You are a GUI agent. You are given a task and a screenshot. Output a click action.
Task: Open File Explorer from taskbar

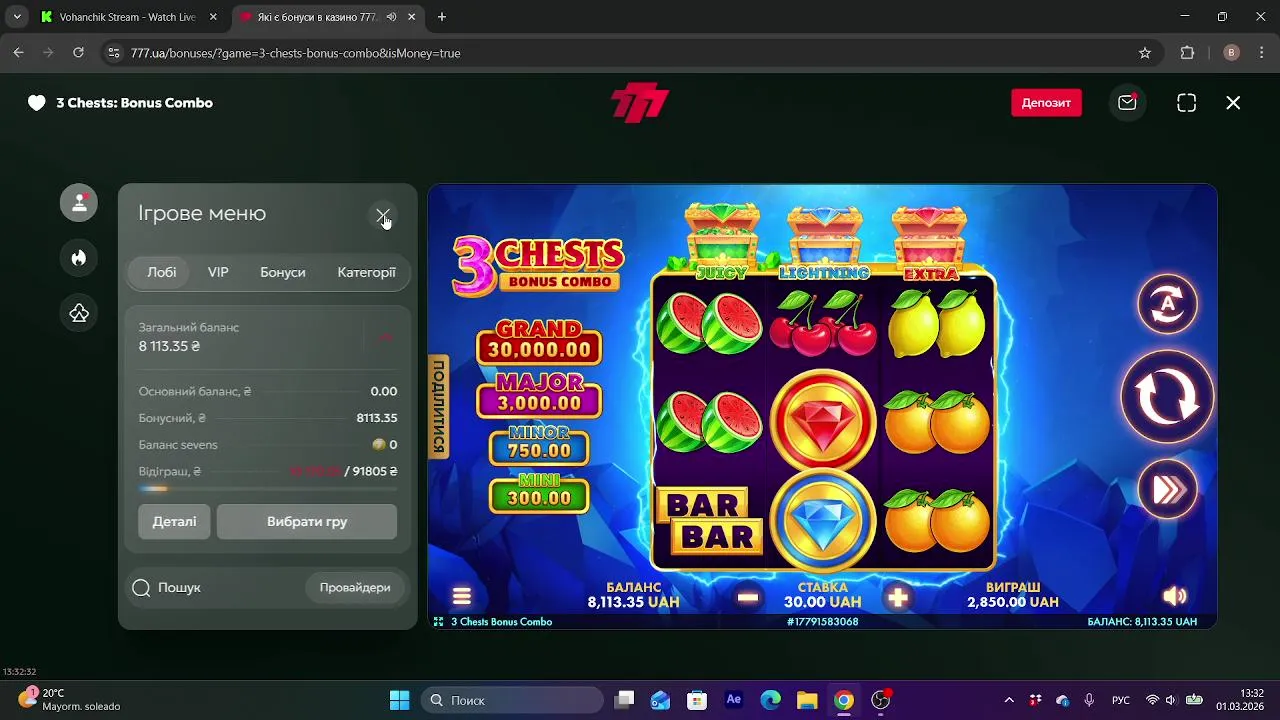coord(807,700)
